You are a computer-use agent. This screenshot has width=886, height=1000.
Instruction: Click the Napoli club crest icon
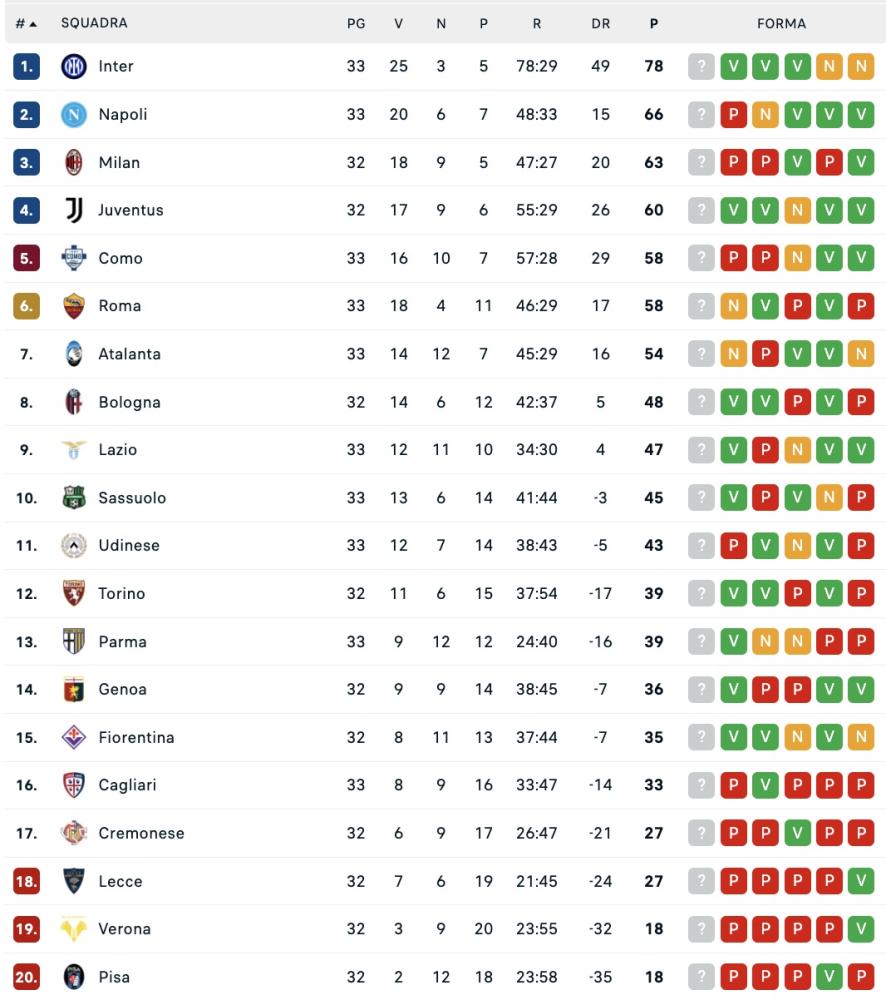point(74,115)
